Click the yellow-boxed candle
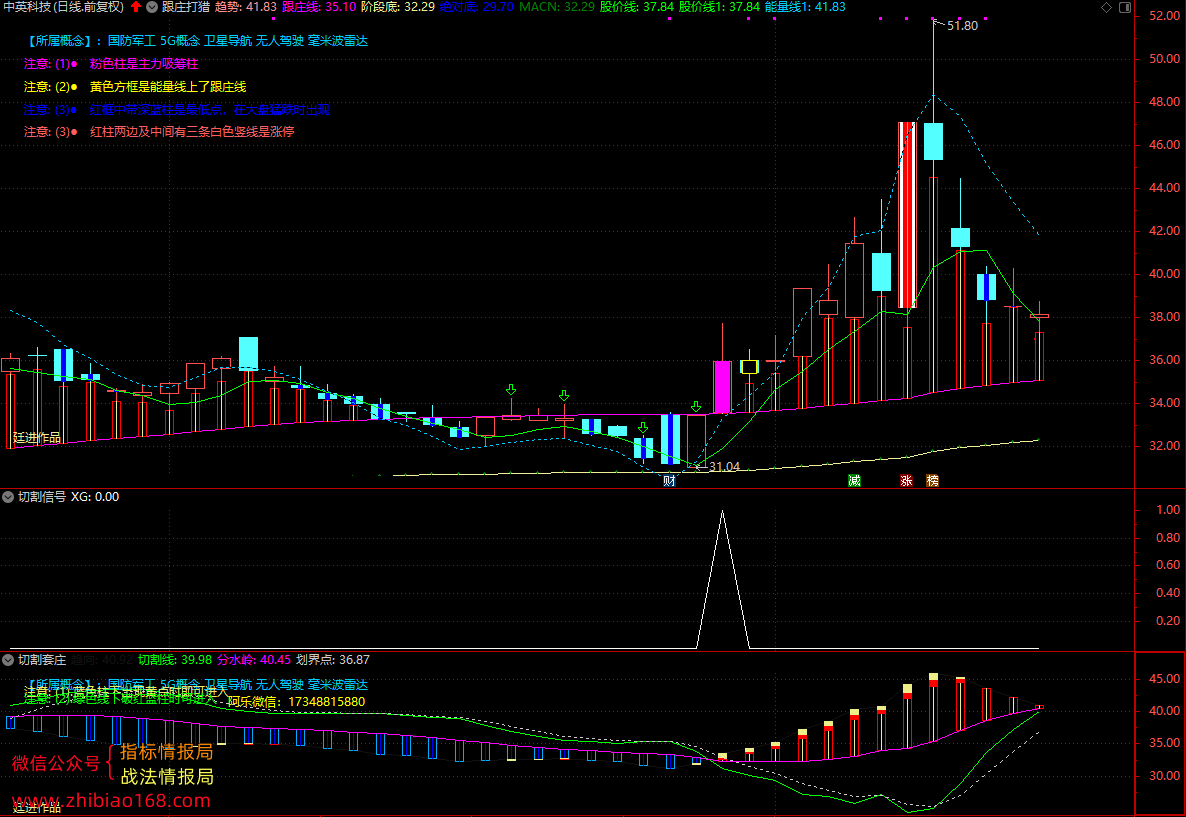Viewport: 1186px width, 817px height. pos(749,367)
